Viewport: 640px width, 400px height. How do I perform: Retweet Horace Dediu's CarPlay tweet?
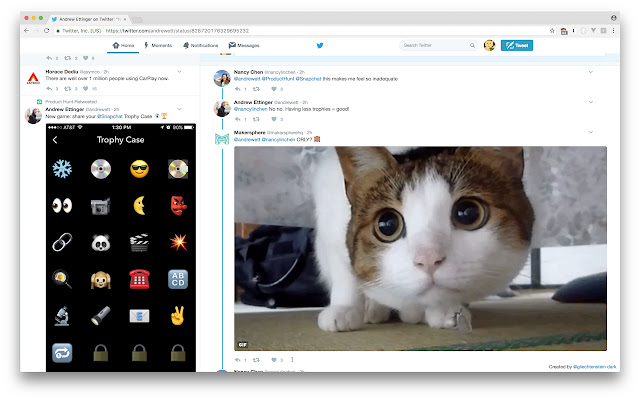(x=68, y=89)
